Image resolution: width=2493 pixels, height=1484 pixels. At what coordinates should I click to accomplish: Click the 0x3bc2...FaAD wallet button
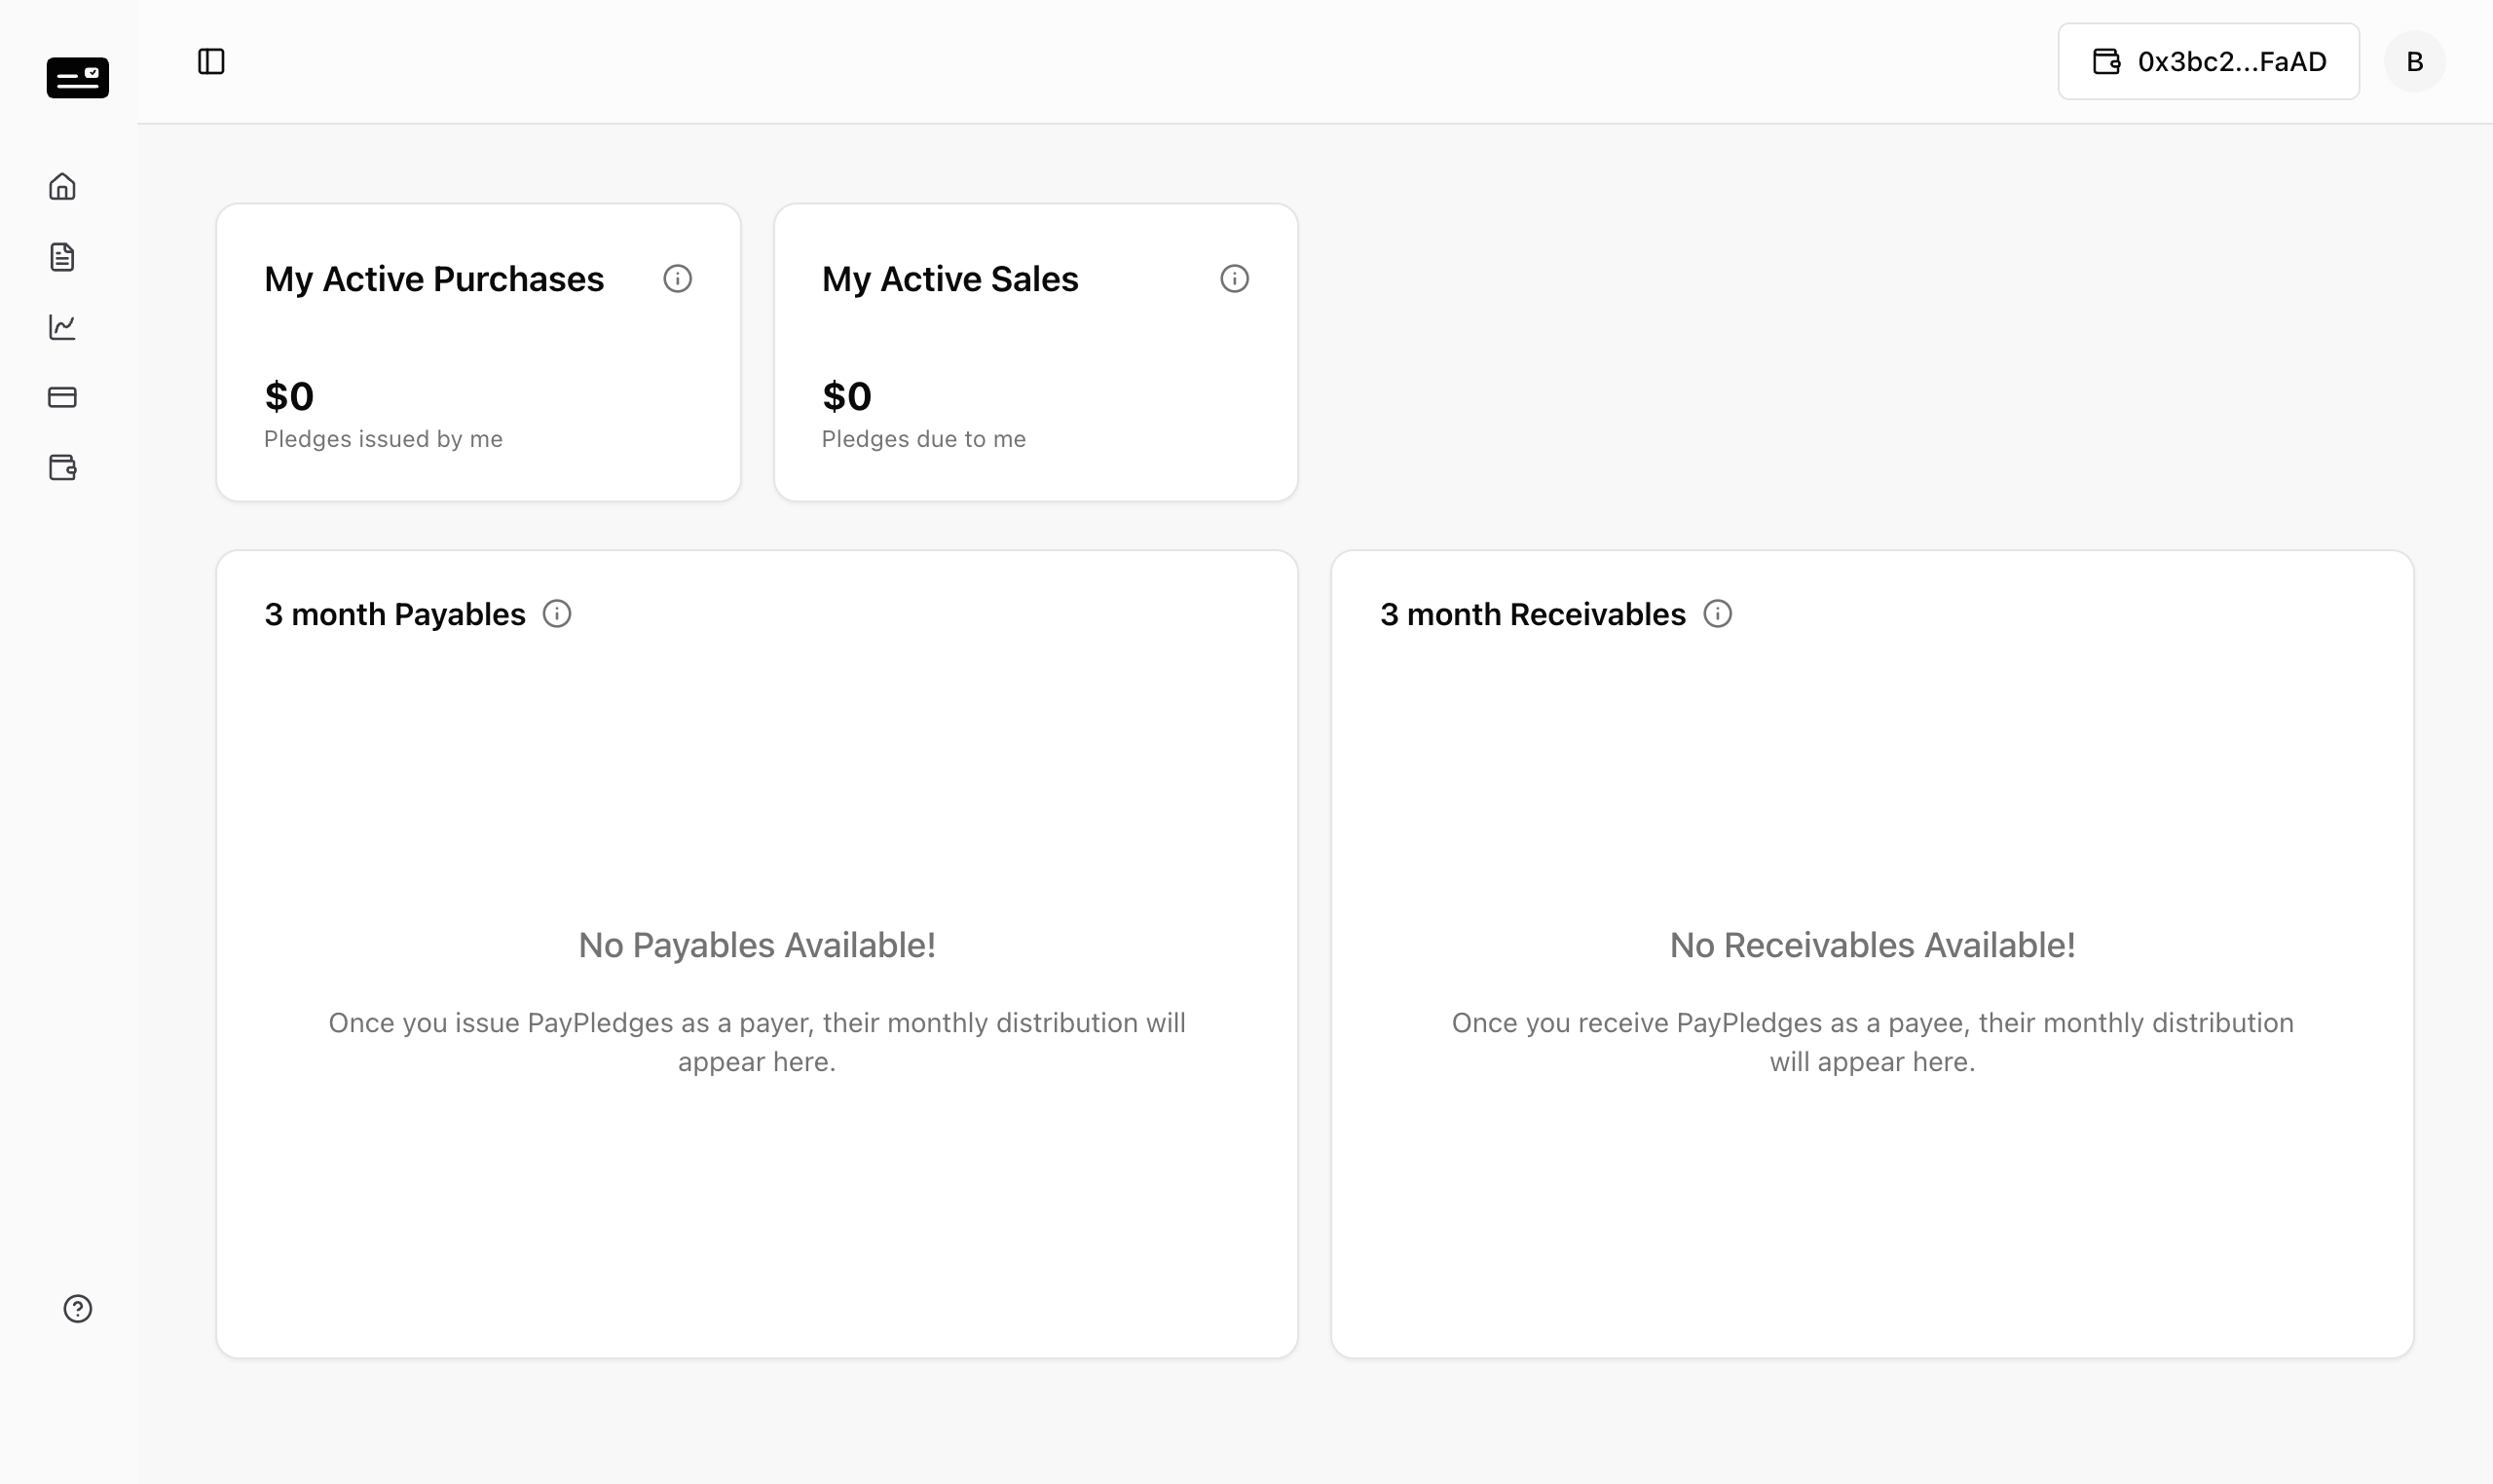[x=2208, y=61]
